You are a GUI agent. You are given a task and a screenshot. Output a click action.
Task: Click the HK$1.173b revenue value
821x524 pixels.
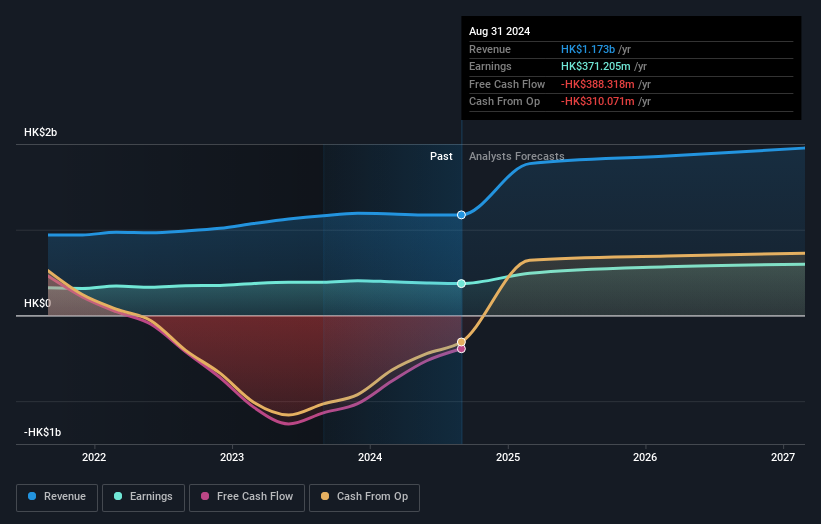click(588, 49)
